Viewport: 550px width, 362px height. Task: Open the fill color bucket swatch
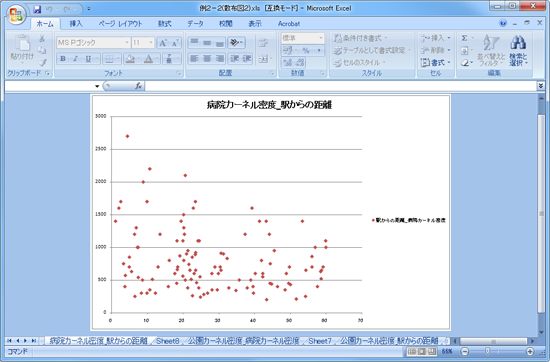[x=130, y=59]
